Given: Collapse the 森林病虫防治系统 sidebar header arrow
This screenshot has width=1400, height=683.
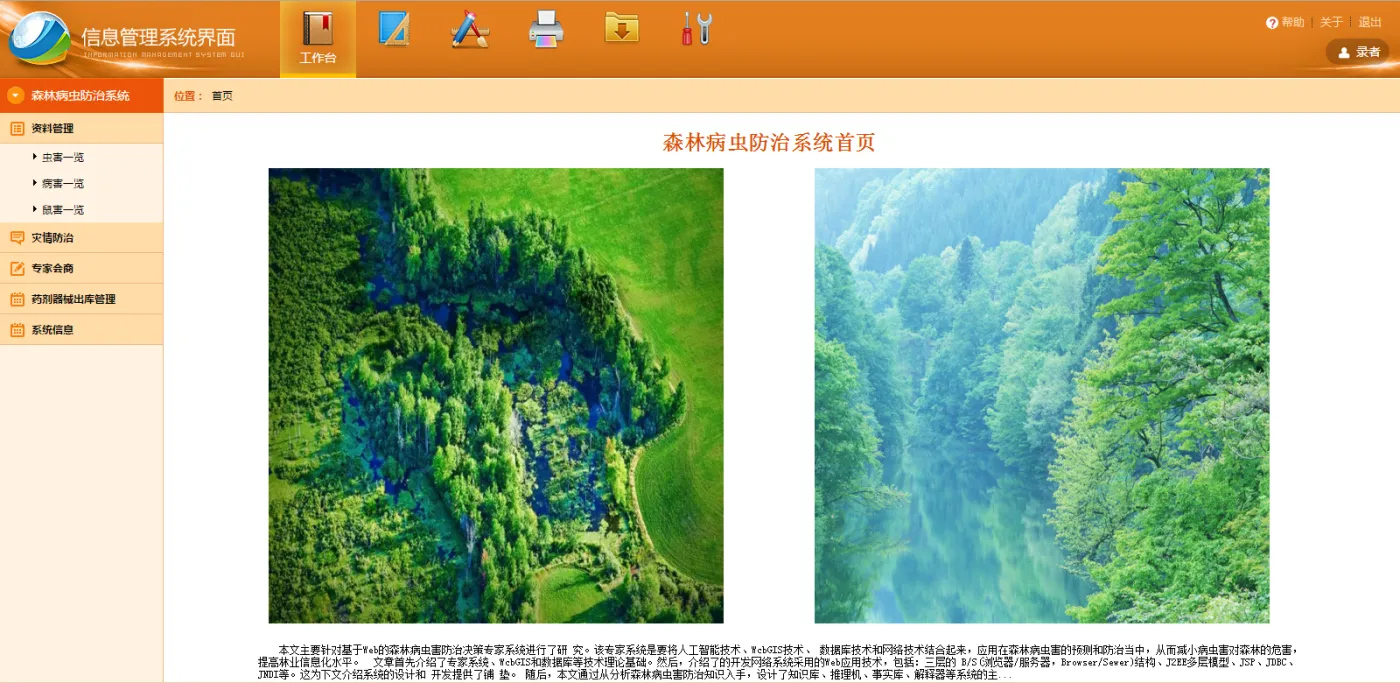Looking at the screenshot, I should click(15, 96).
